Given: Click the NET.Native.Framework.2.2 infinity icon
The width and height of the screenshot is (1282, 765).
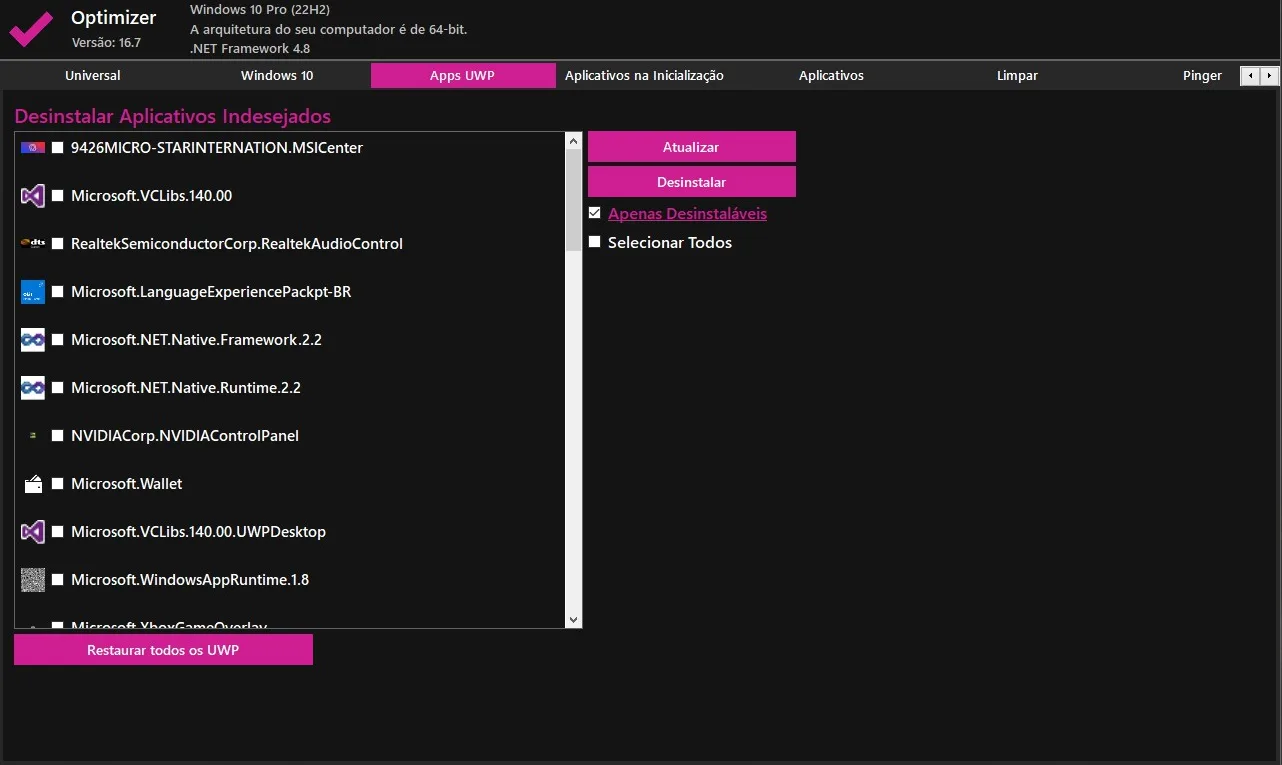Looking at the screenshot, I should 33,340.
